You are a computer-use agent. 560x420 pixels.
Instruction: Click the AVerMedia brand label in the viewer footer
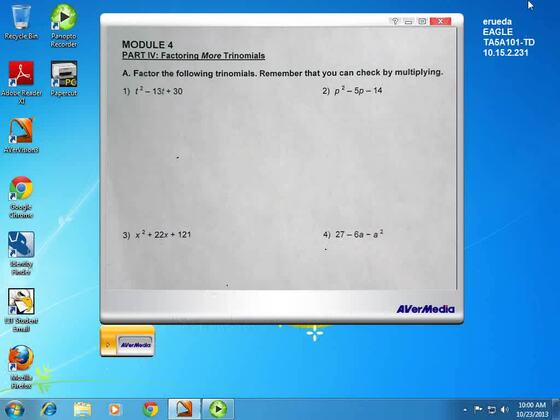(425, 309)
